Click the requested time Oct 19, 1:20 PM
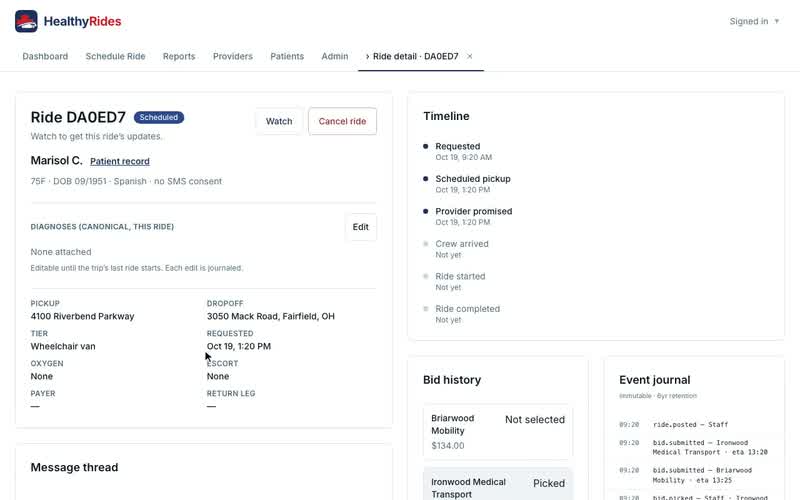The image size is (800, 500). (x=239, y=346)
